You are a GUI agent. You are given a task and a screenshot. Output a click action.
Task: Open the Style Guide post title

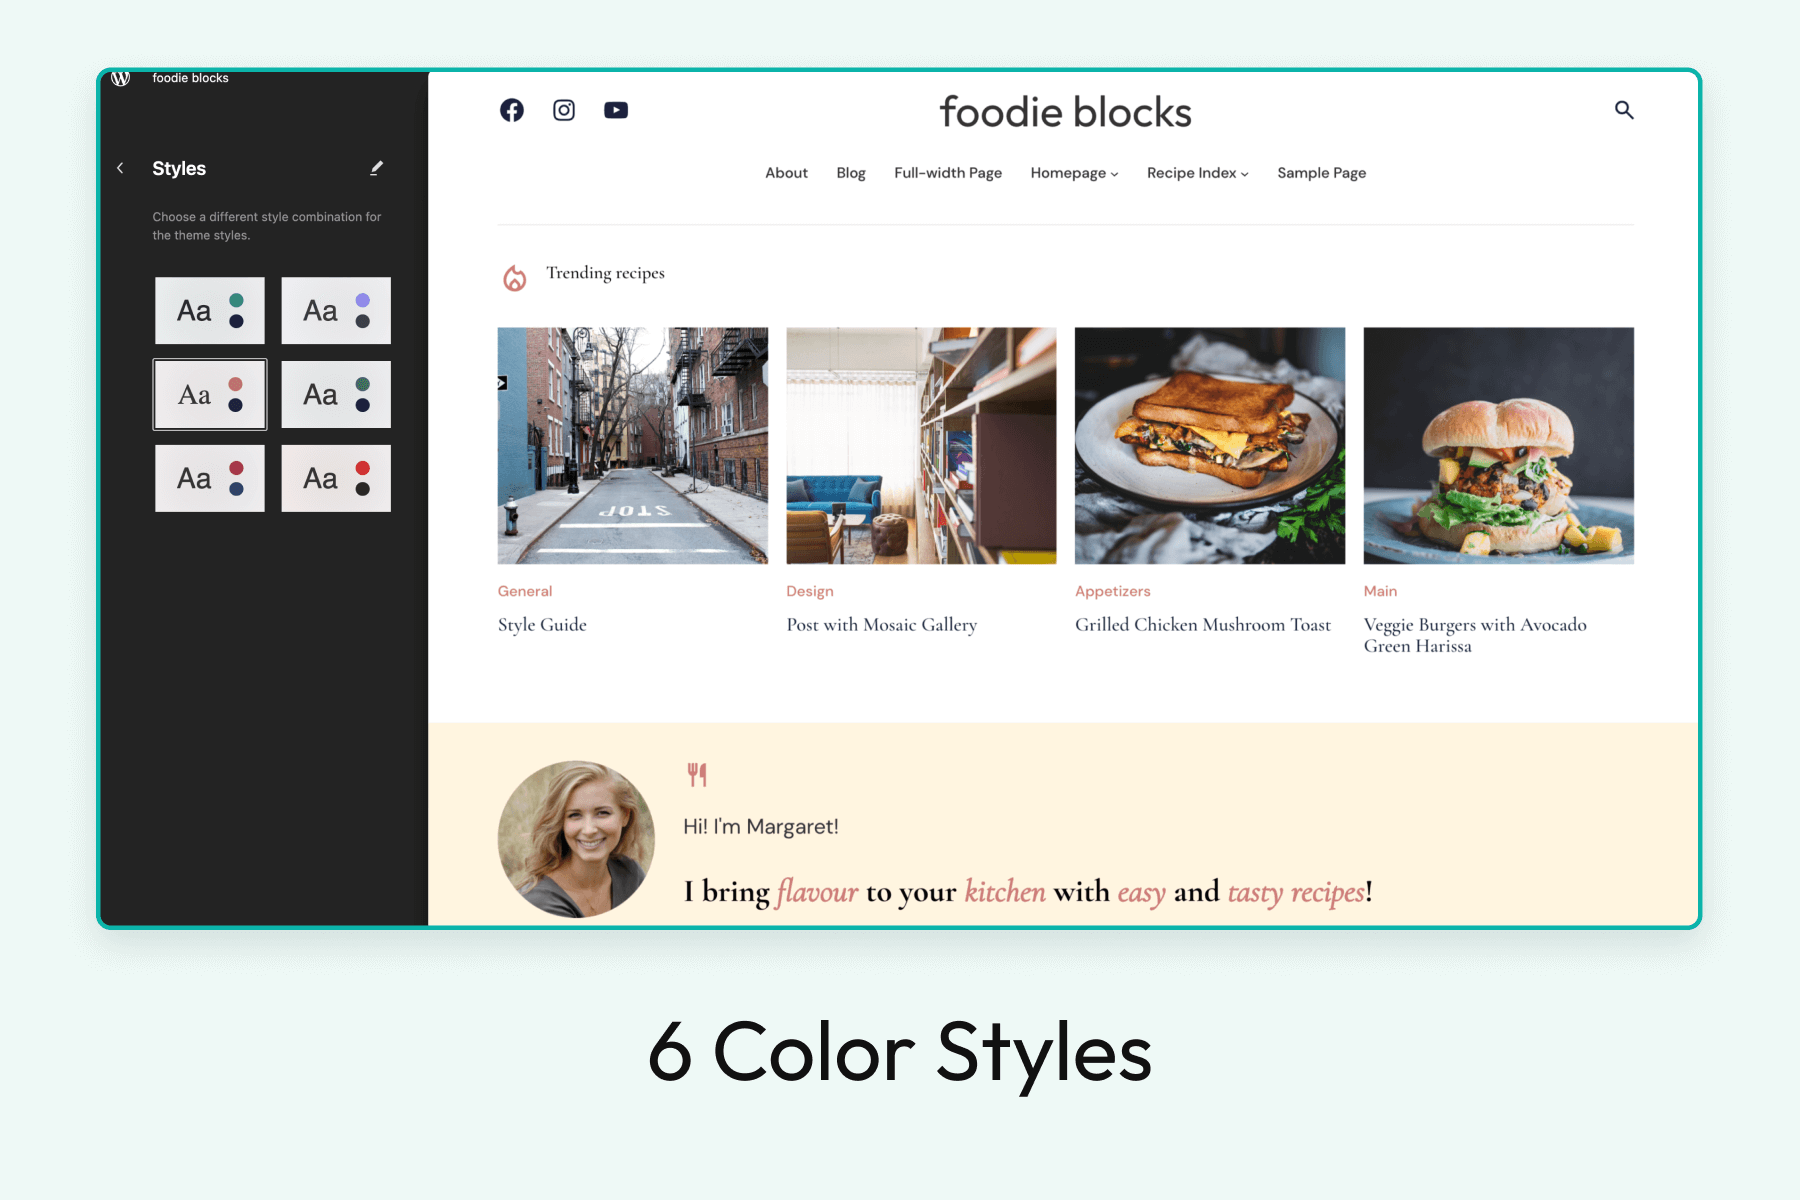click(x=542, y=625)
